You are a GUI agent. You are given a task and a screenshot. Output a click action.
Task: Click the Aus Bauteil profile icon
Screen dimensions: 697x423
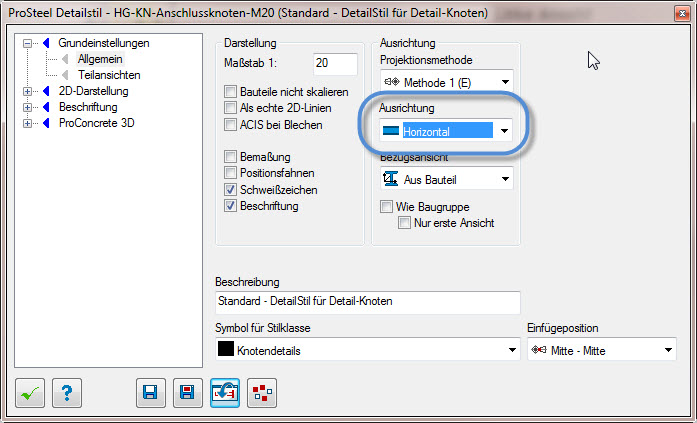[x=390, y=179]
